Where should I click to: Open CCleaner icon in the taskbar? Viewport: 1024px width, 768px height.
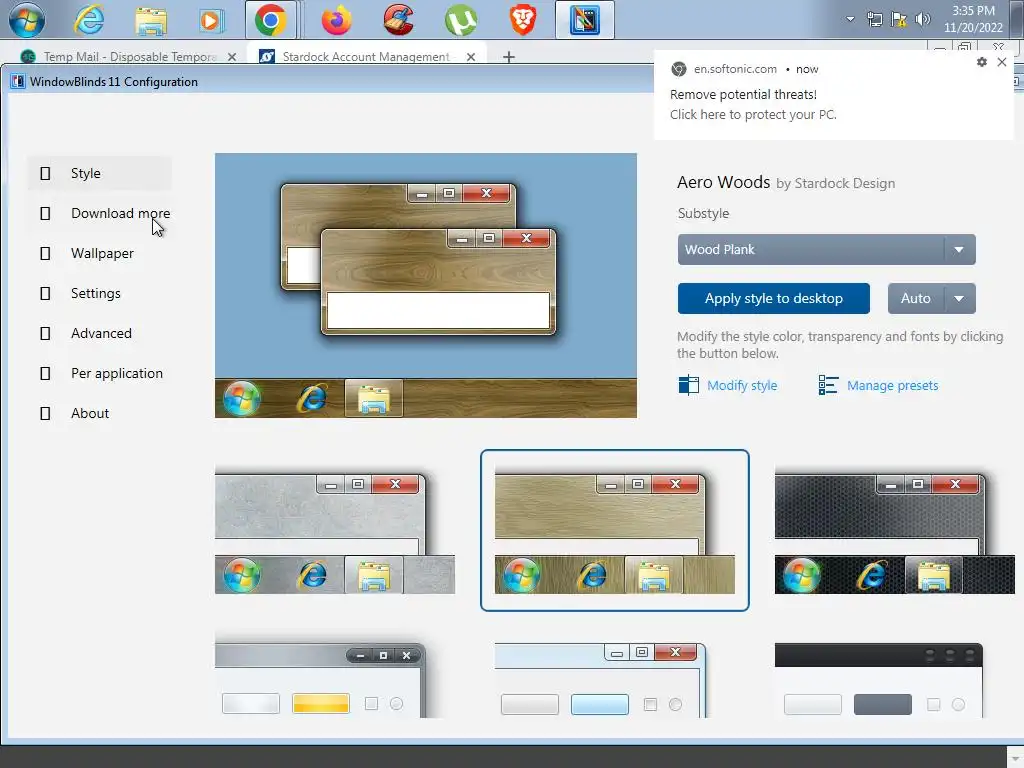click(398, 20)
